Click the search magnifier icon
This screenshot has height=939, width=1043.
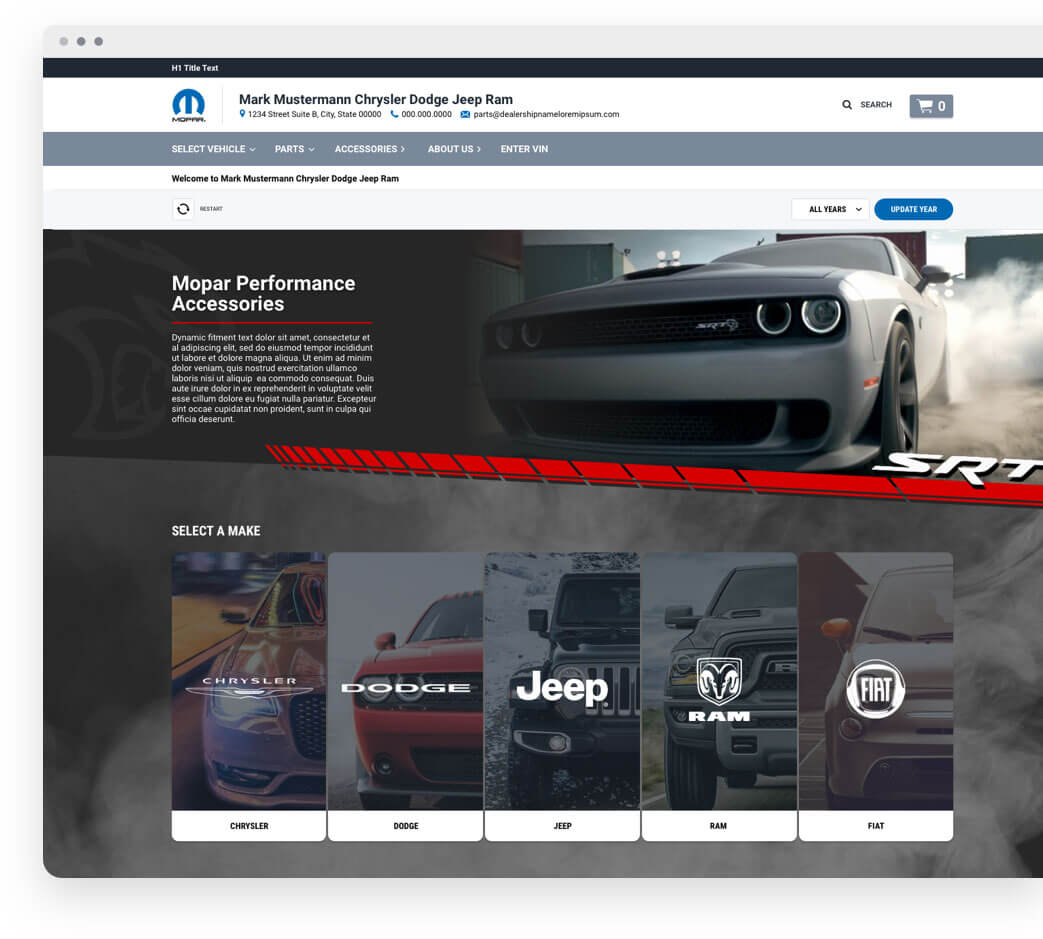coord(847,104)
